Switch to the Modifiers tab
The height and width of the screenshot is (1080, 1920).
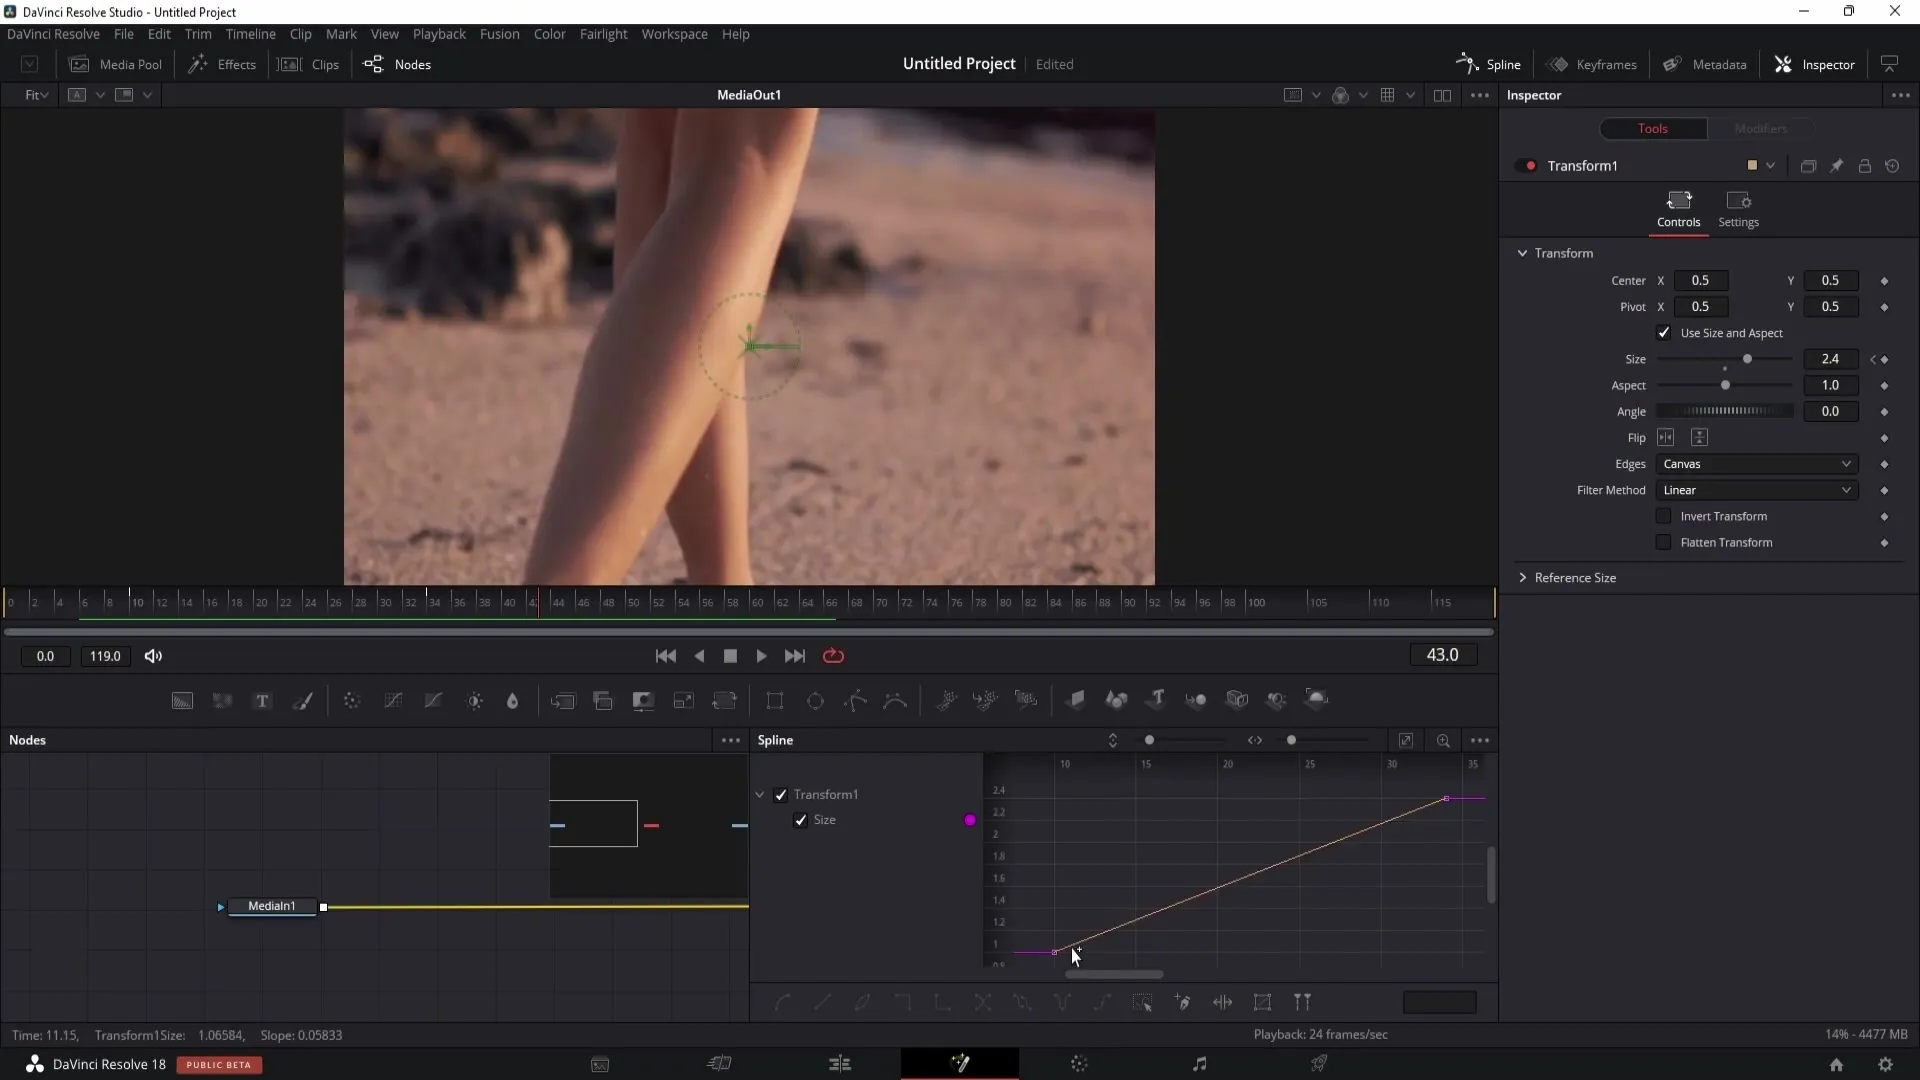1760,129
